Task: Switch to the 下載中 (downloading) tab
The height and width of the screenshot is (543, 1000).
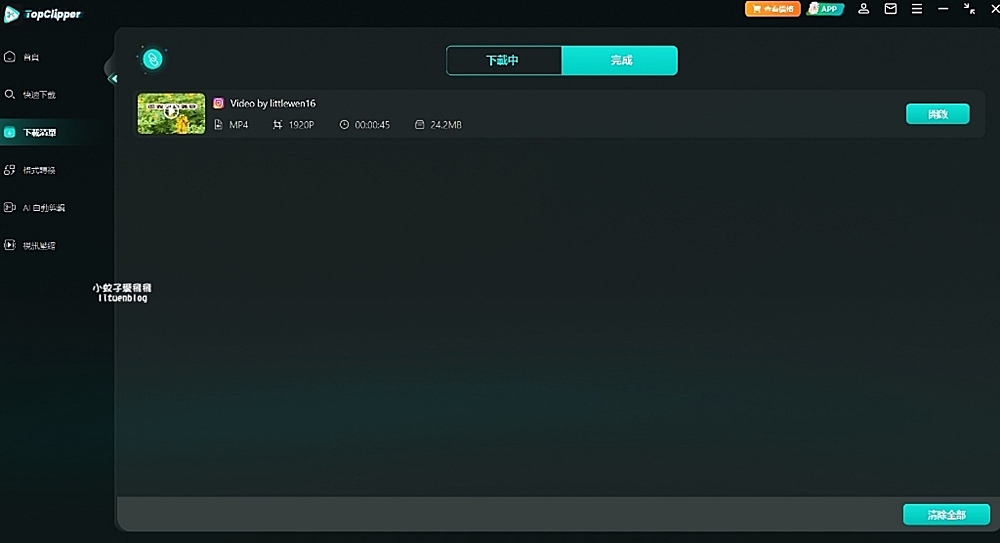Action: pos(503,61)
